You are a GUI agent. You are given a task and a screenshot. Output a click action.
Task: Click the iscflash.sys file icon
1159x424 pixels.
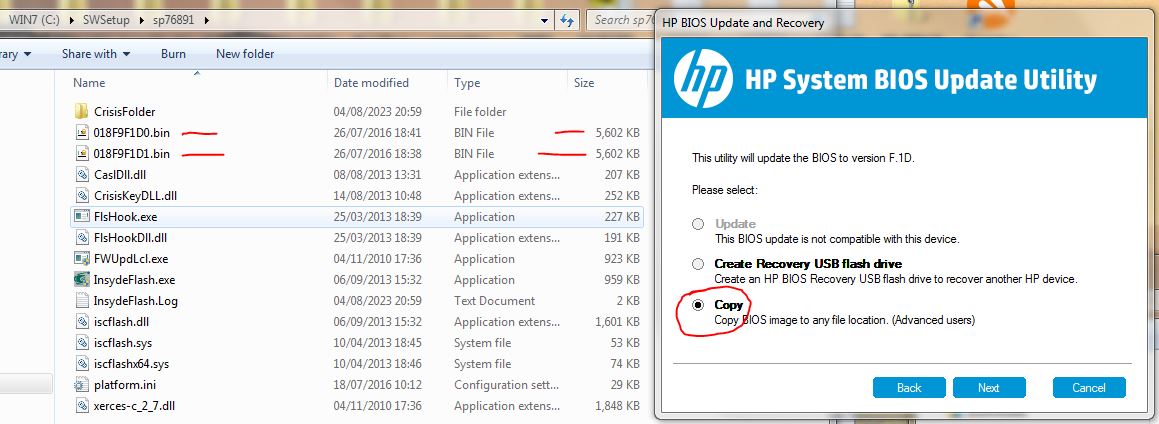81,343
